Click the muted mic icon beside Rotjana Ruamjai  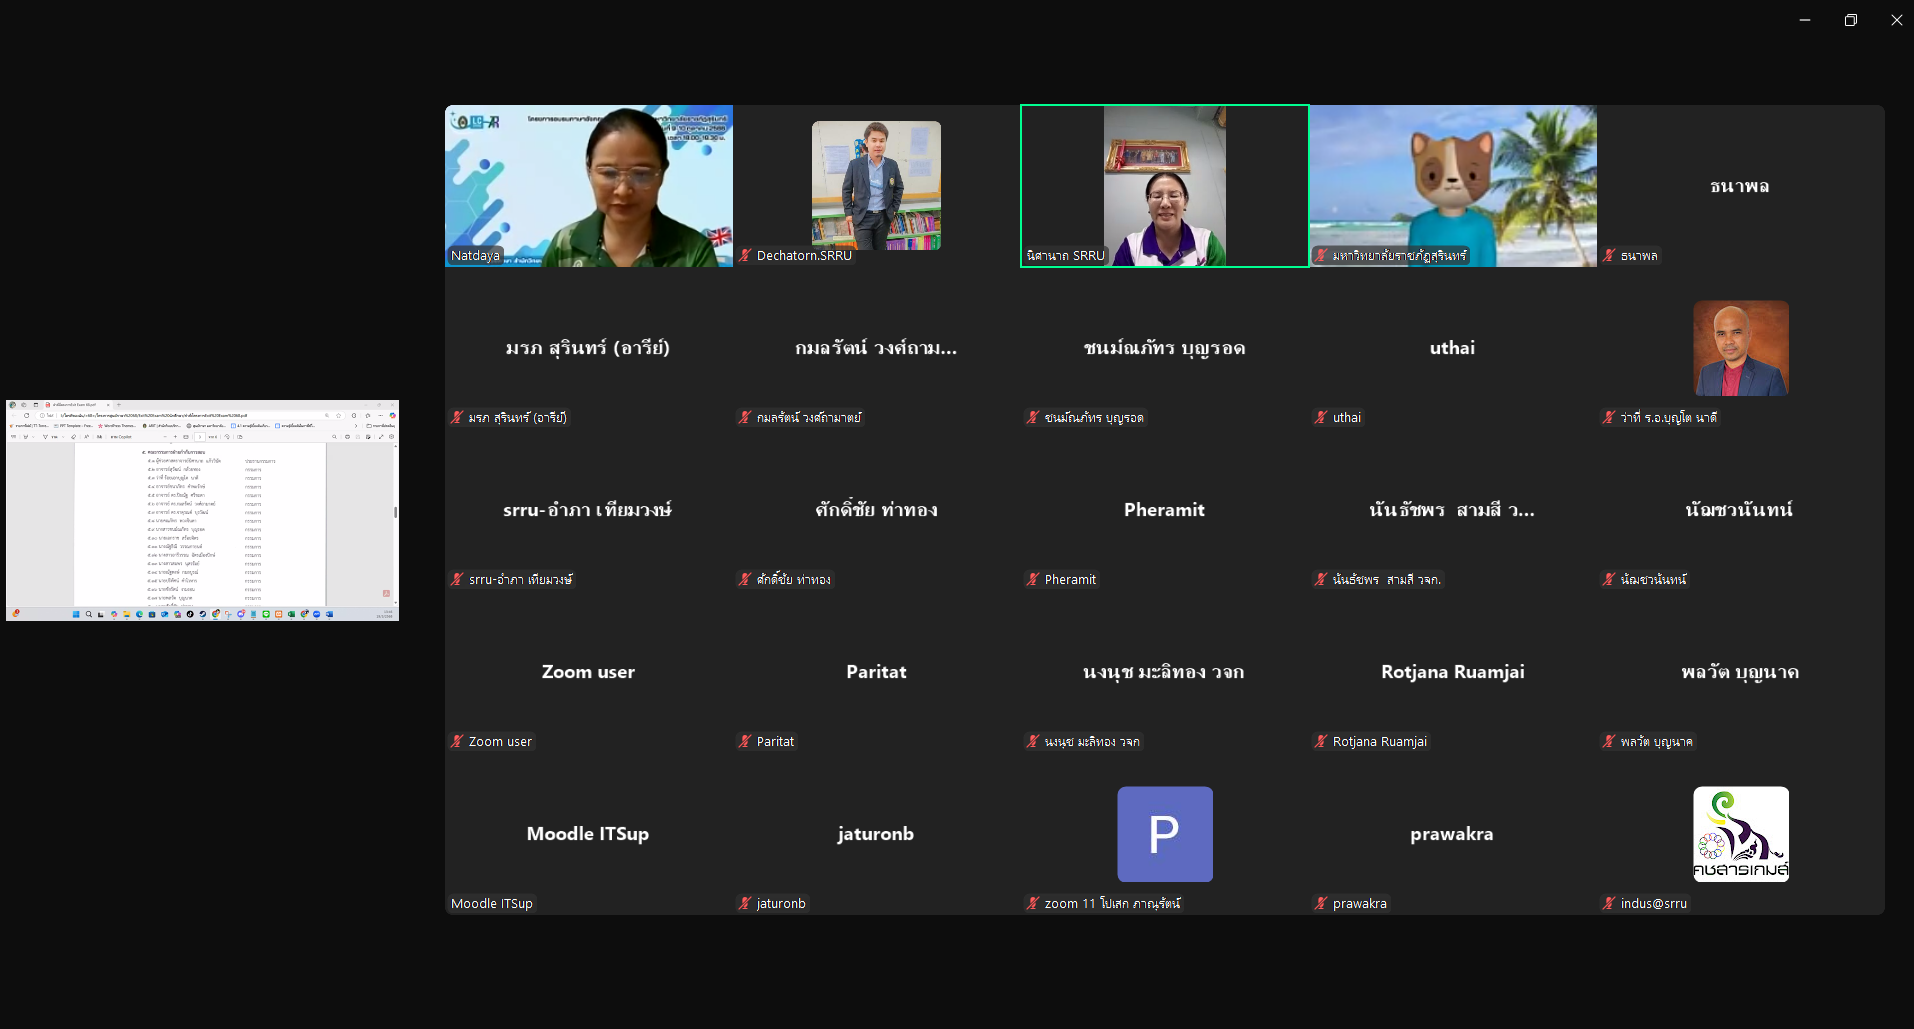pos(1321,742)
